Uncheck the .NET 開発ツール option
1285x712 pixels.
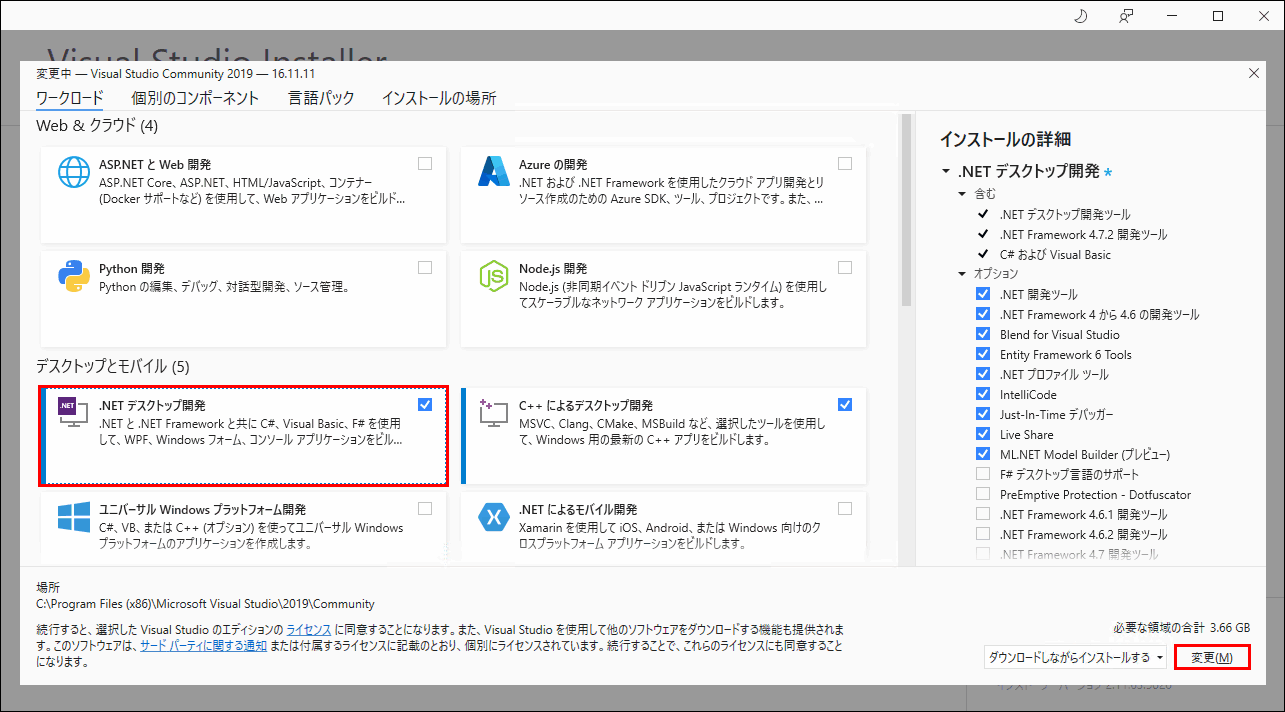(x=982, y=294)
